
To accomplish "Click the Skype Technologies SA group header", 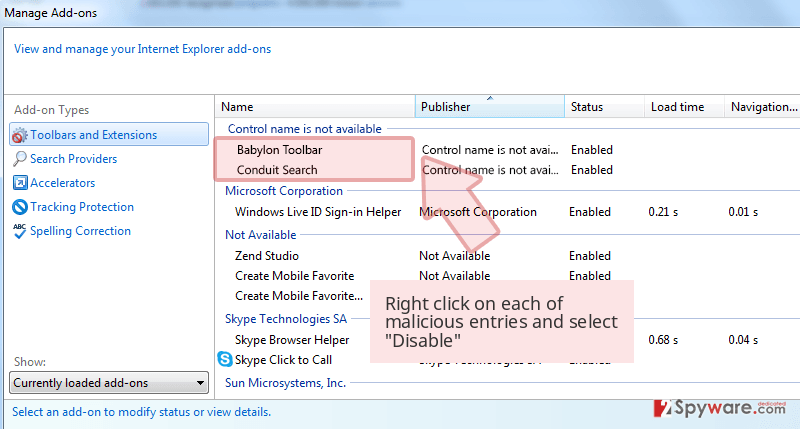I will [x=286, y=319].
